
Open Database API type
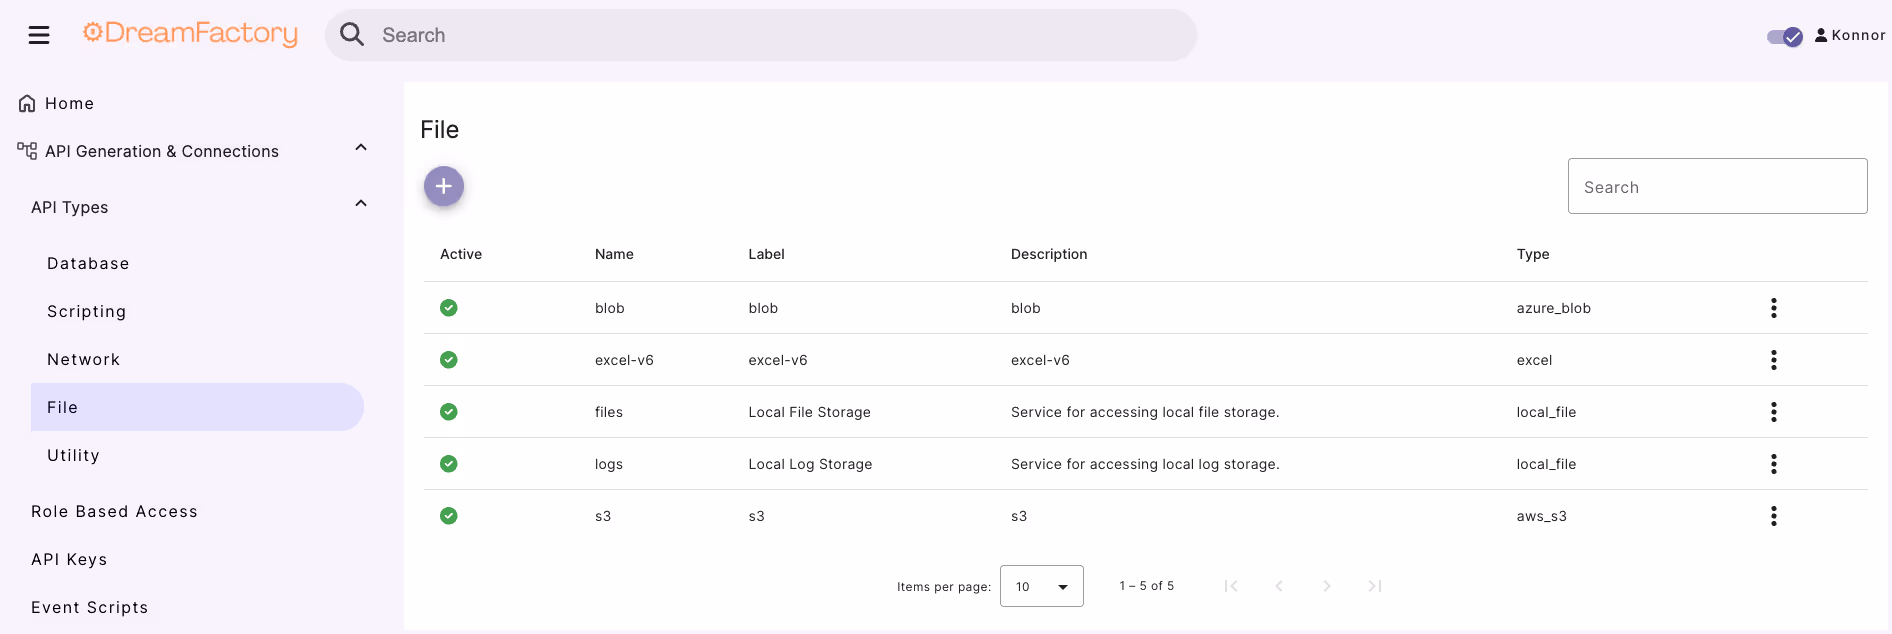[88, 263]
